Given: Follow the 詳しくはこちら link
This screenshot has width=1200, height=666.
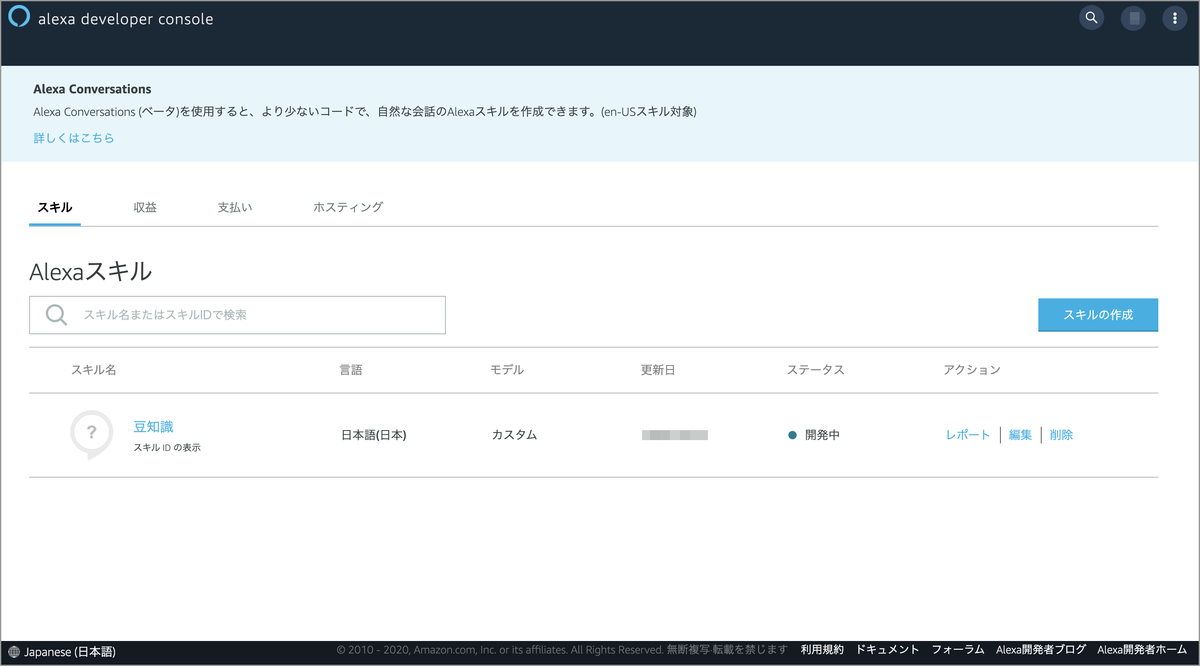Looking at the screenshot, I should pyautogui.click(x=74, y=138).
